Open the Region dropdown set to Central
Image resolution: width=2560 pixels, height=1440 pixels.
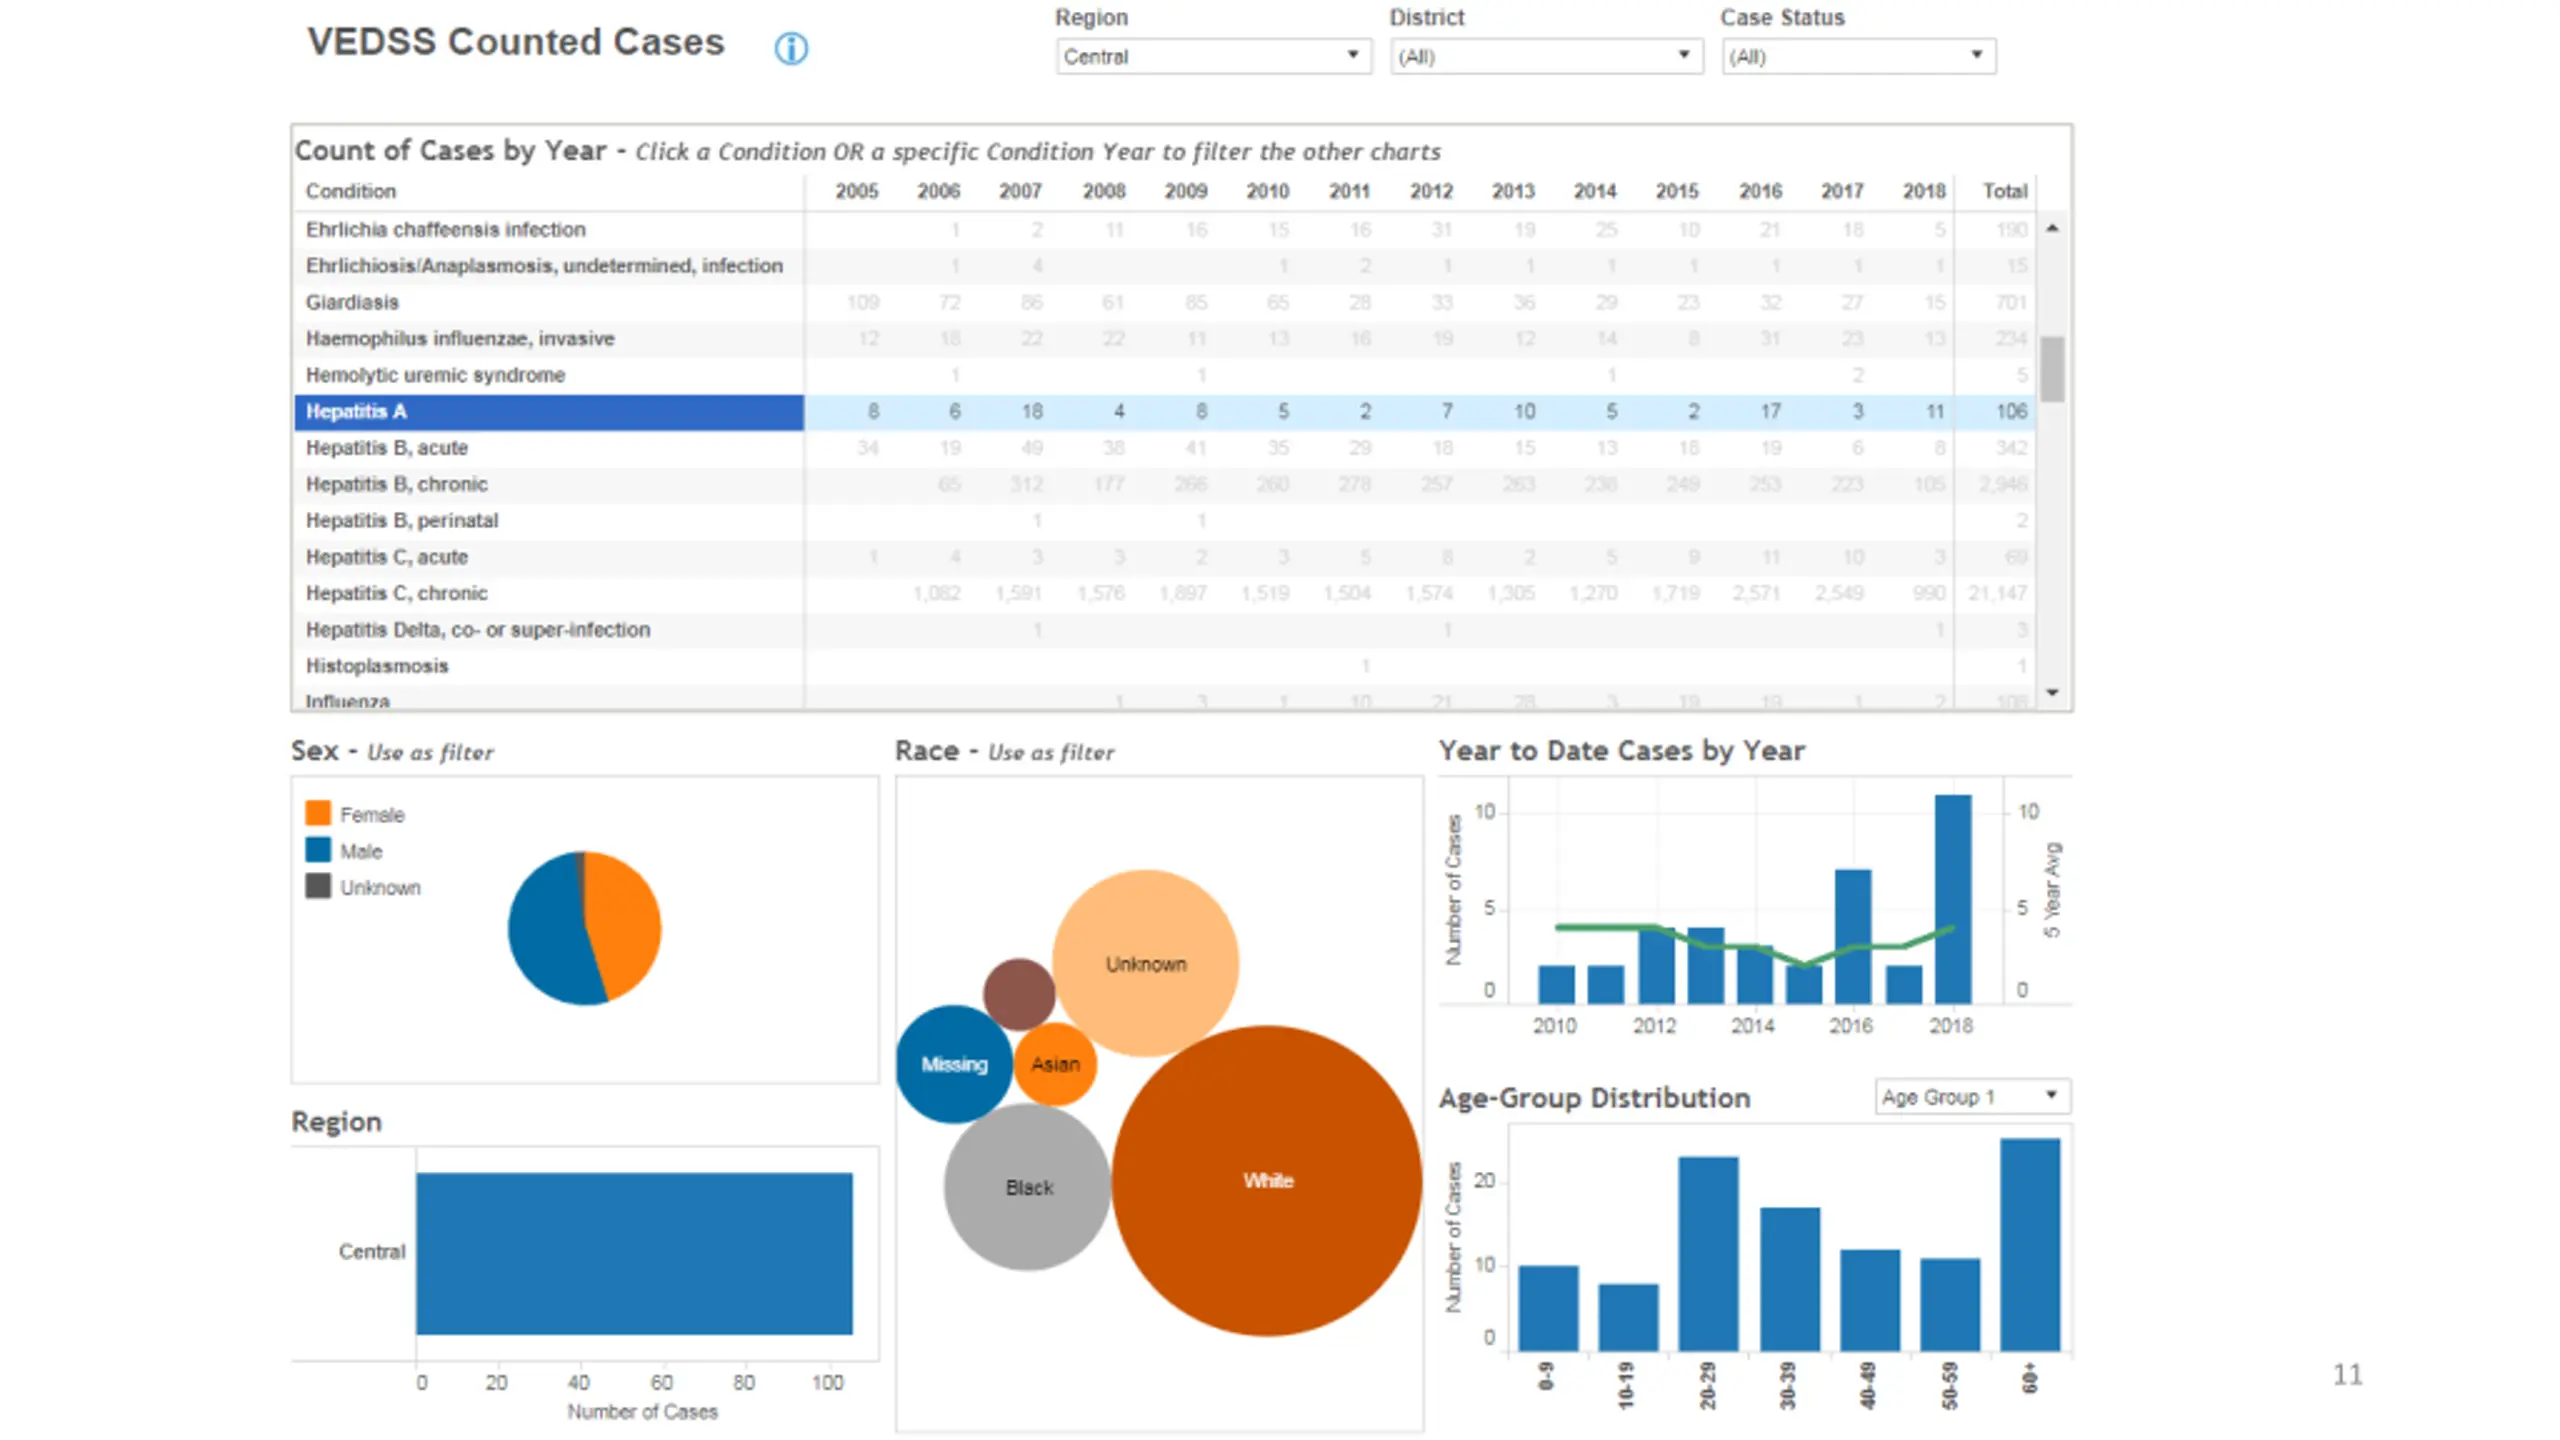tap(1213, 56)
